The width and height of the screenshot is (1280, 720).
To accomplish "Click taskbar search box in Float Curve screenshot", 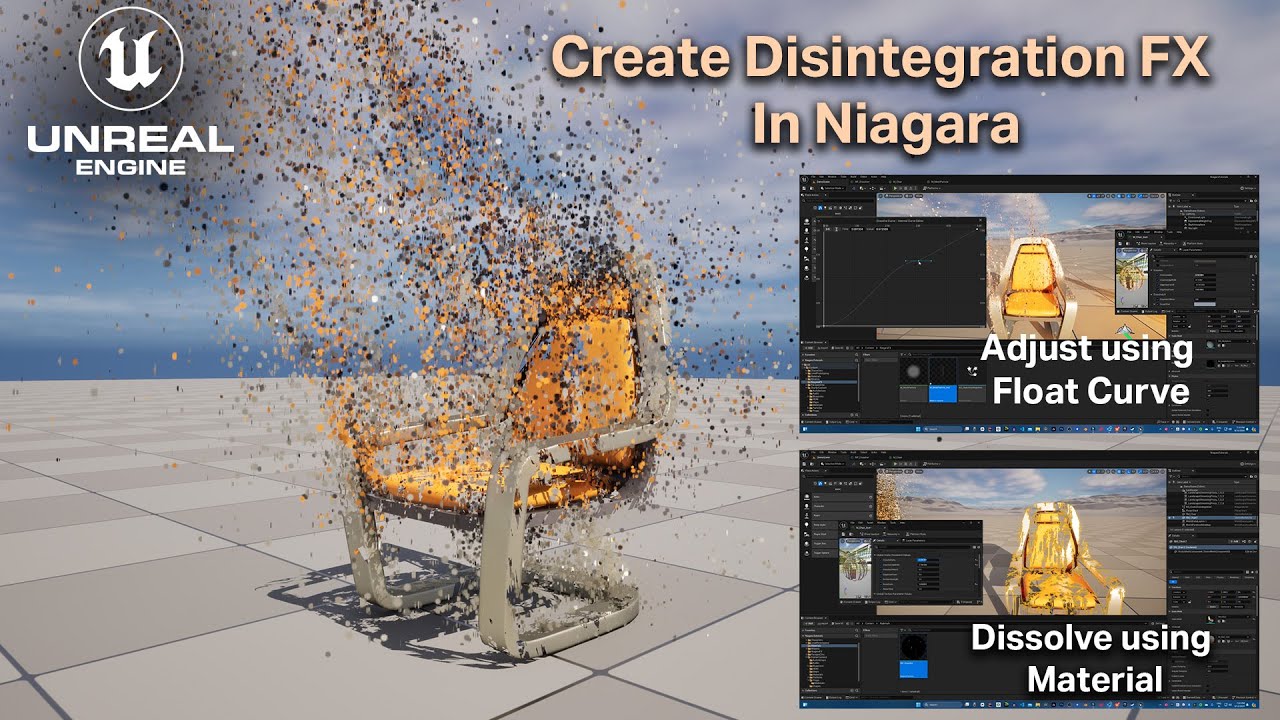I will coord(943,428).
